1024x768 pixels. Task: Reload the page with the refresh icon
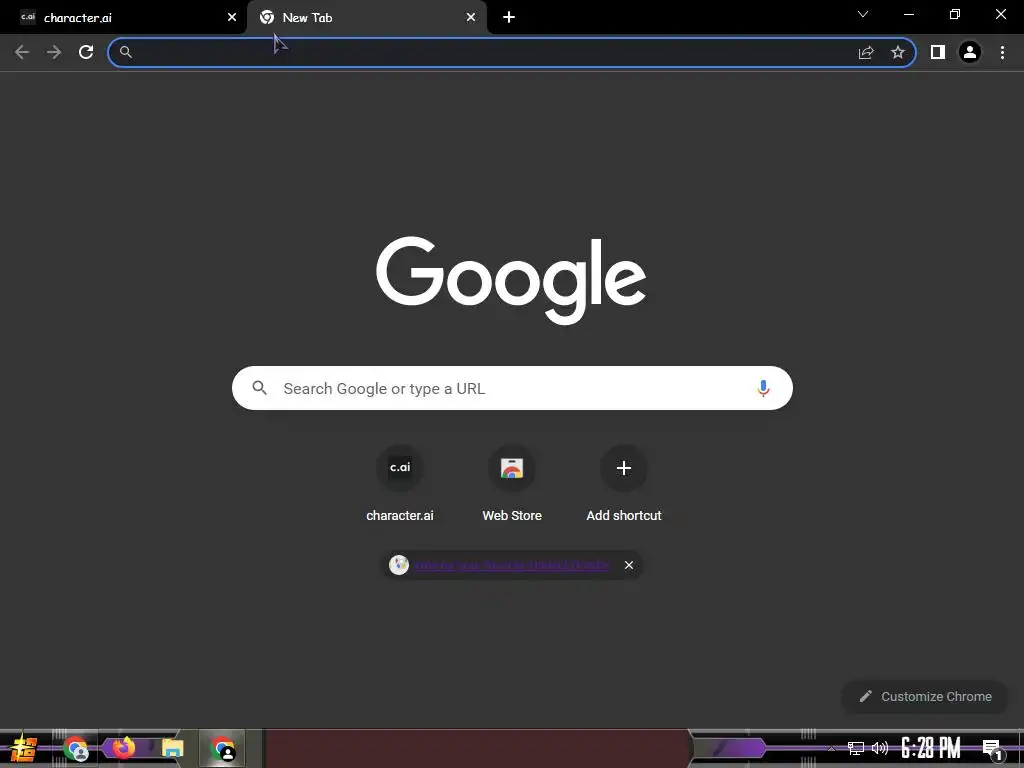[x=86, y=52]
